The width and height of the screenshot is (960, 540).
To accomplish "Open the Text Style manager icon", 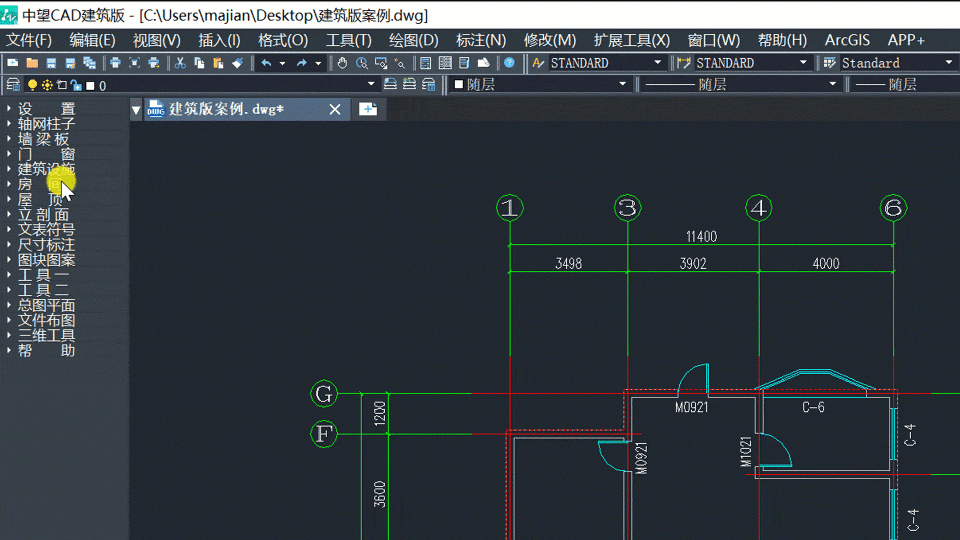I will [x=538, y=63].
